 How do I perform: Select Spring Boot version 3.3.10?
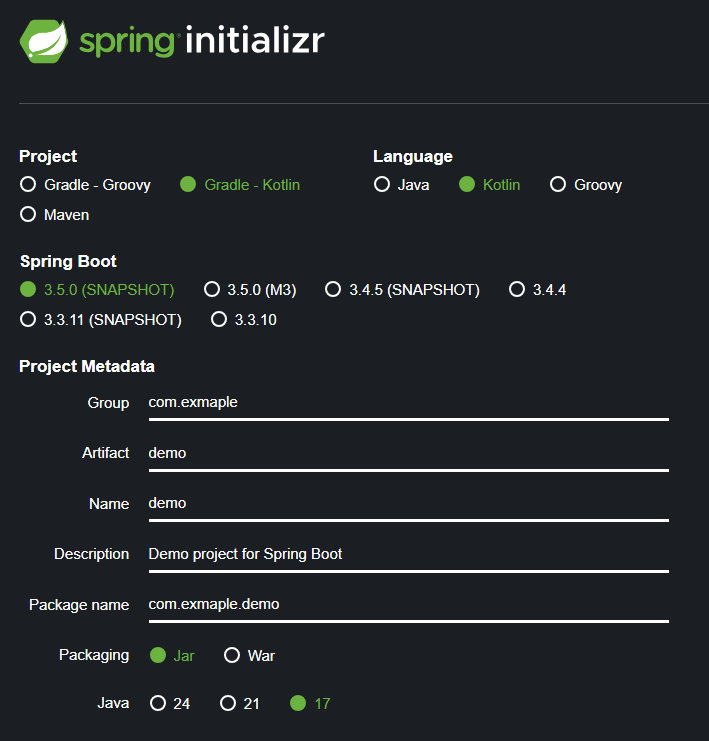(244, 319)
